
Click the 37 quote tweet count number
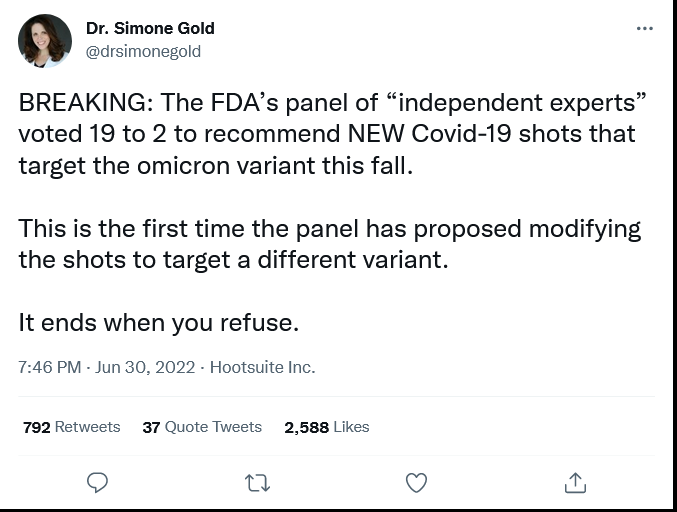pyautogui.click(x=151, y=427)
